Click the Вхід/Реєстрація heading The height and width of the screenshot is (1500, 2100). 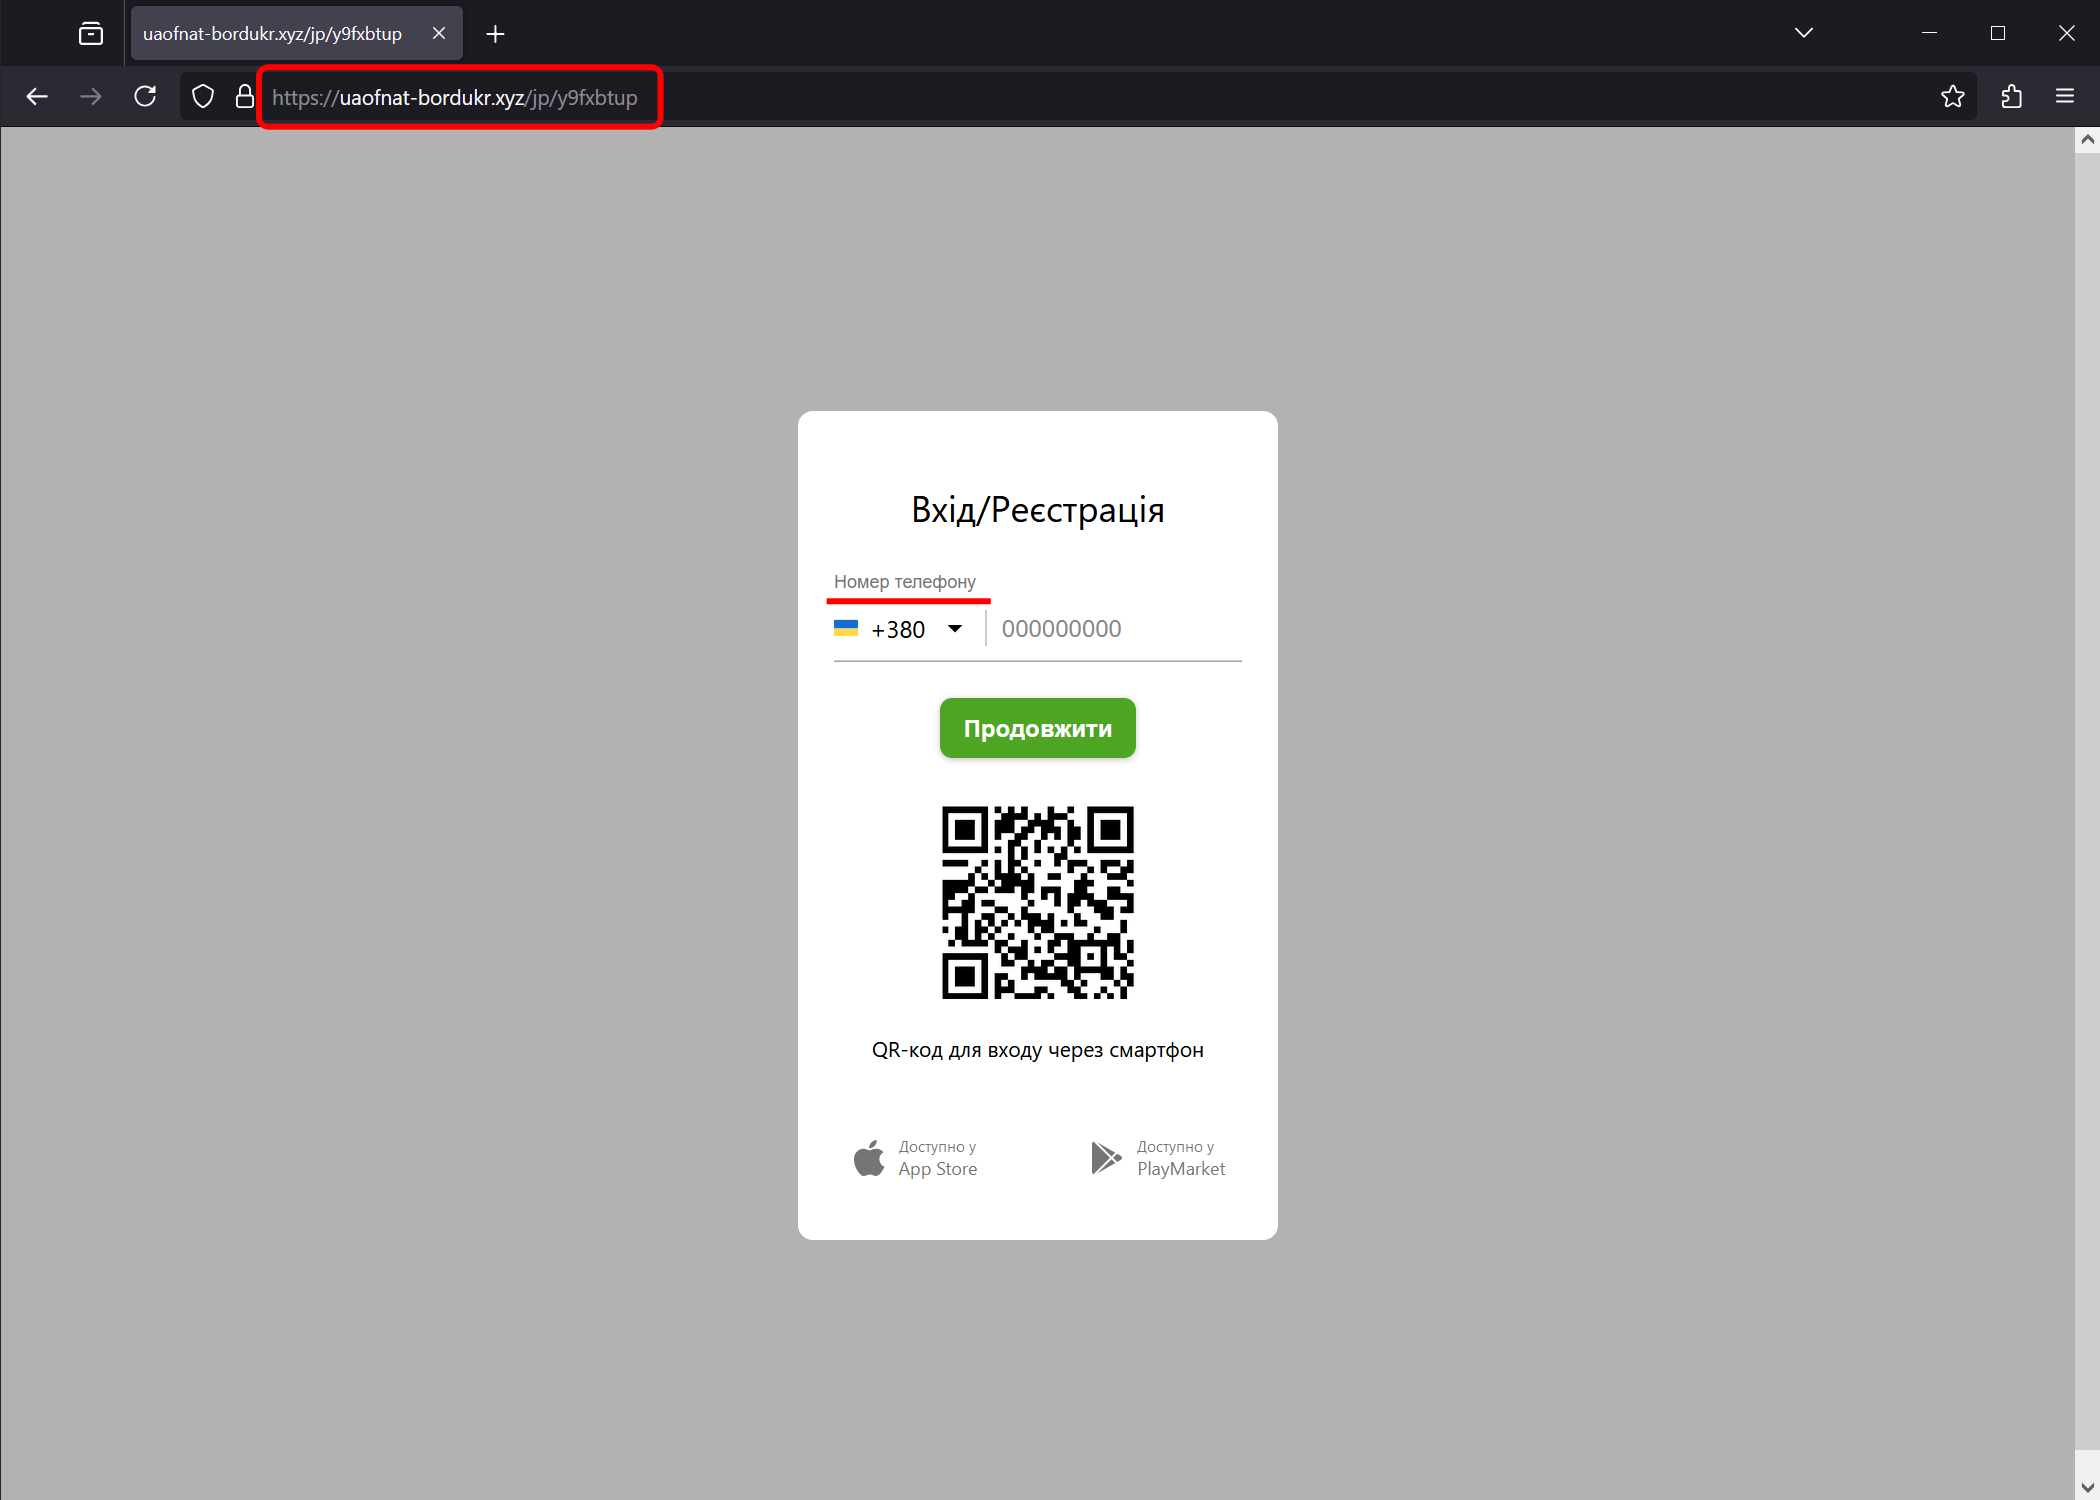[x=1037, y=510]
